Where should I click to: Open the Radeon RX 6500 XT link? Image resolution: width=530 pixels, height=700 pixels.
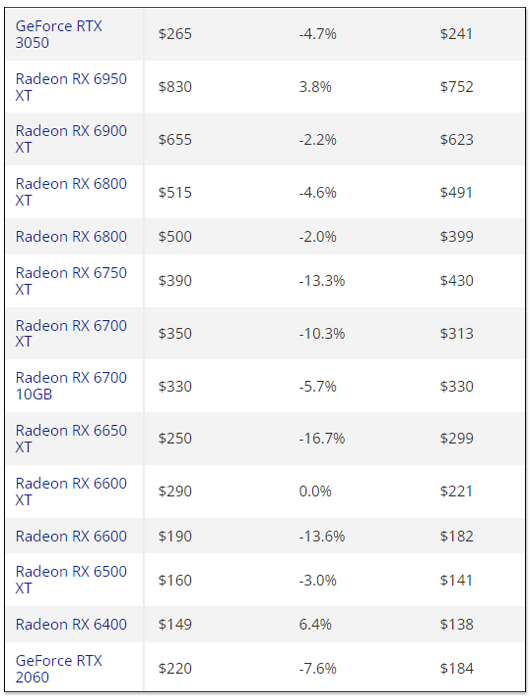pos(71,579)
